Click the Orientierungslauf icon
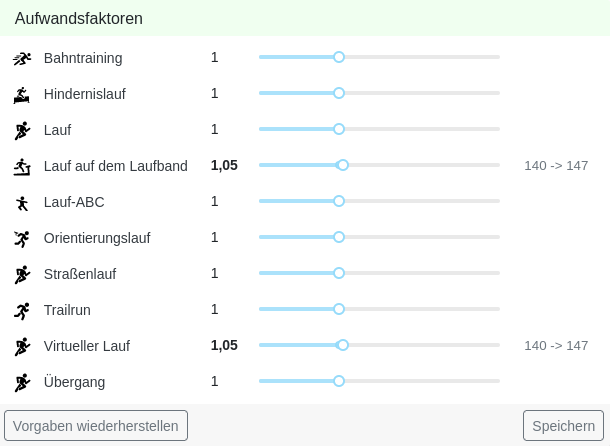Image resolution: width=610 pixels, height=446 pixels. click(x=22, y=238)
